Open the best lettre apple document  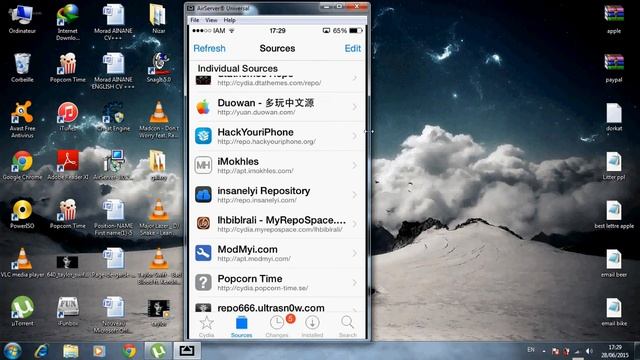click(x=613, y=214)
